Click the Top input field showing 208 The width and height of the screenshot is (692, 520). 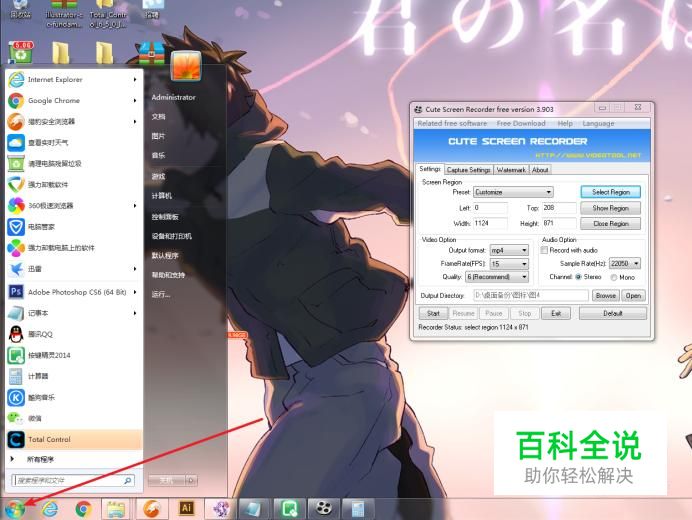click(x=559, y=207)
